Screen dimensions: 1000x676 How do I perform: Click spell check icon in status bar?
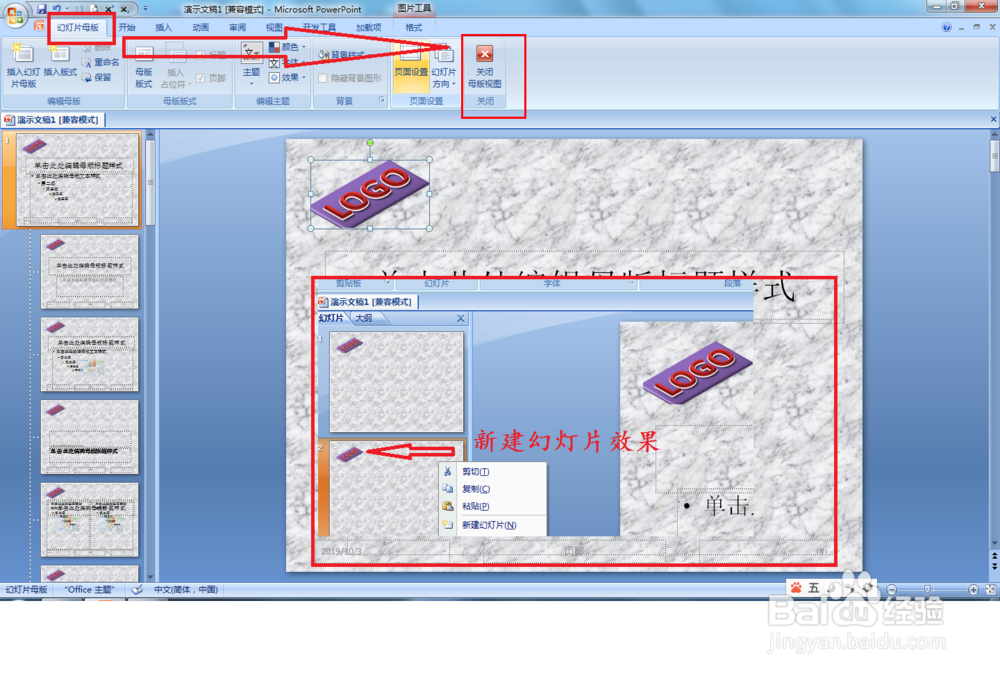(137, 590)
